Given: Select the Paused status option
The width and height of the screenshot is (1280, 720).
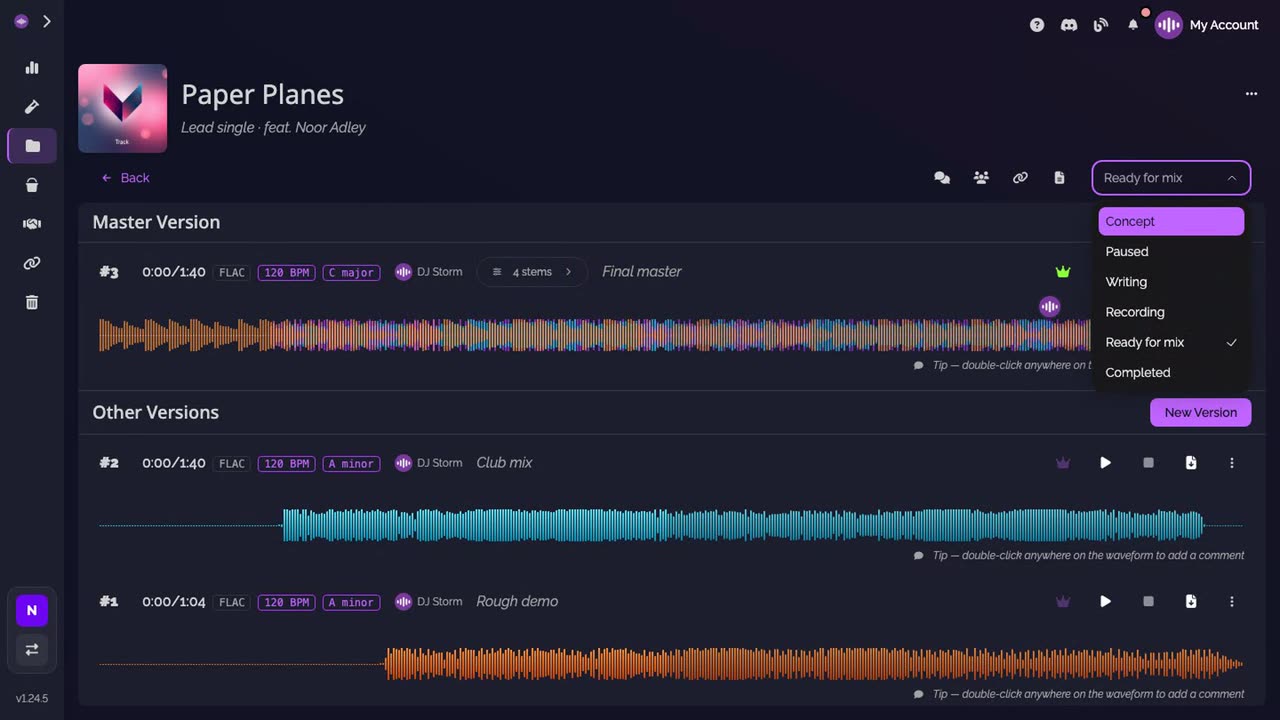Looking at the screenshot, I should tap(1171, 252).
